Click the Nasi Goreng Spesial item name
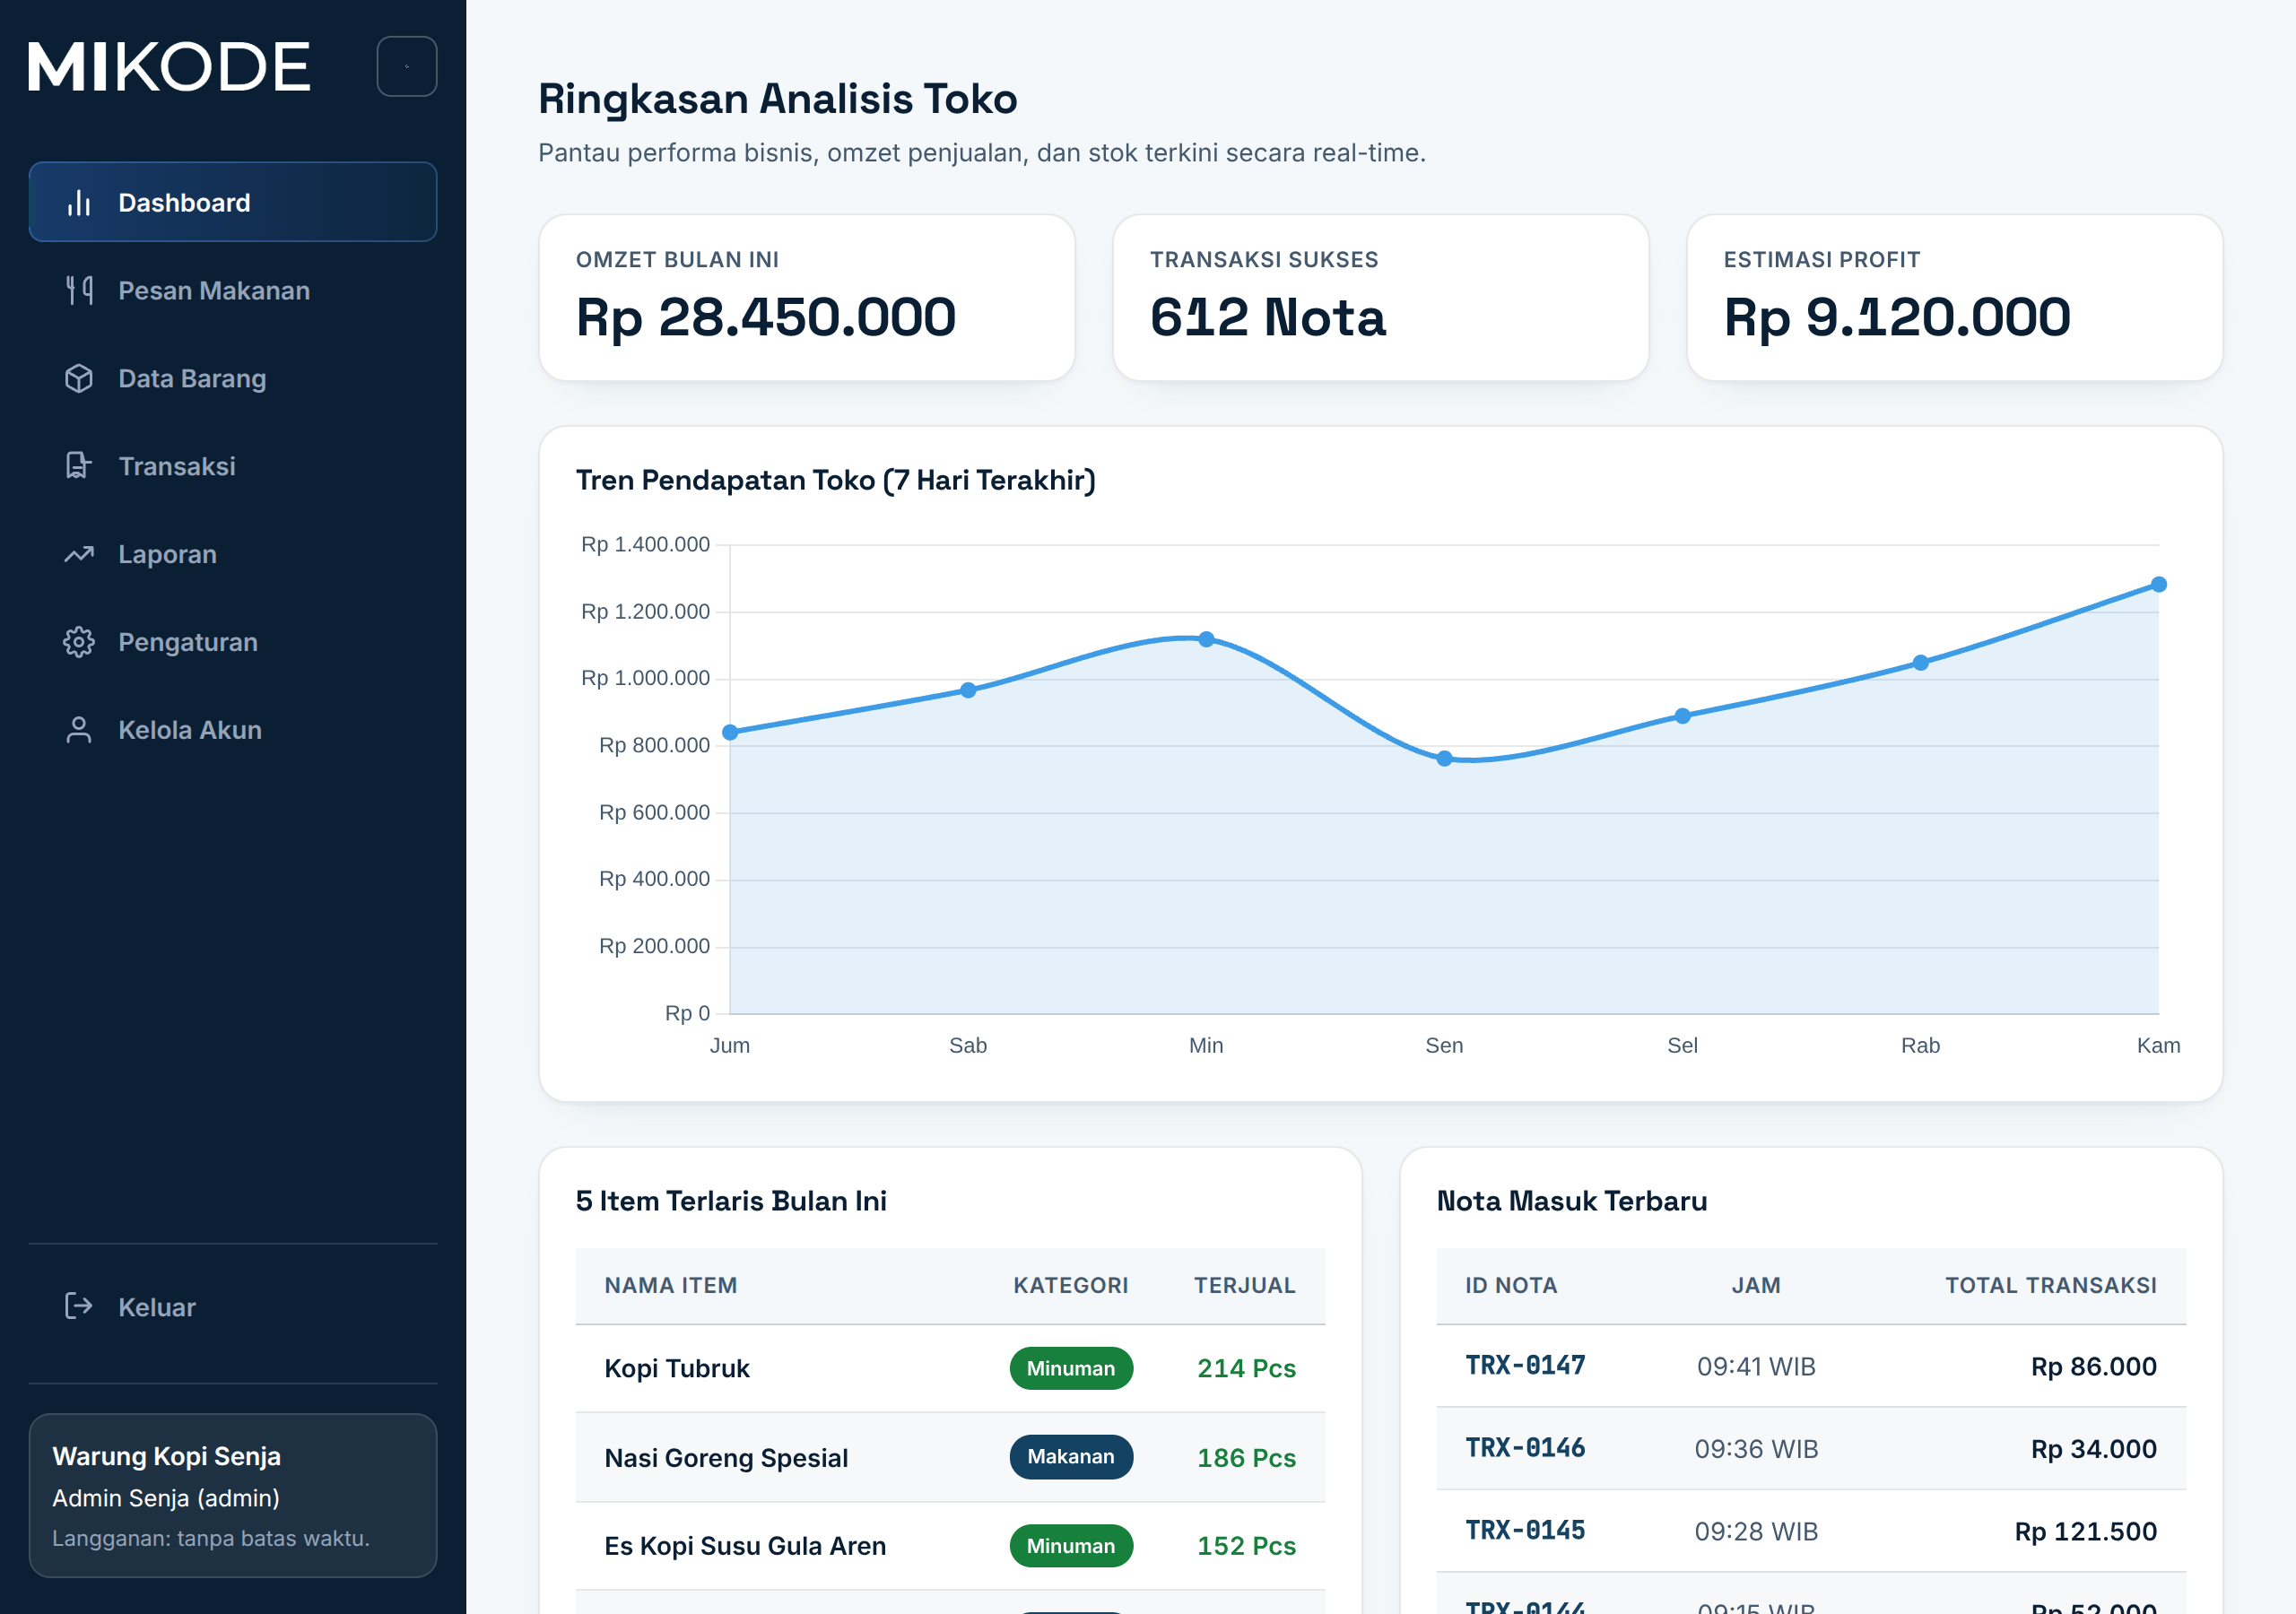 [726, 1457]
